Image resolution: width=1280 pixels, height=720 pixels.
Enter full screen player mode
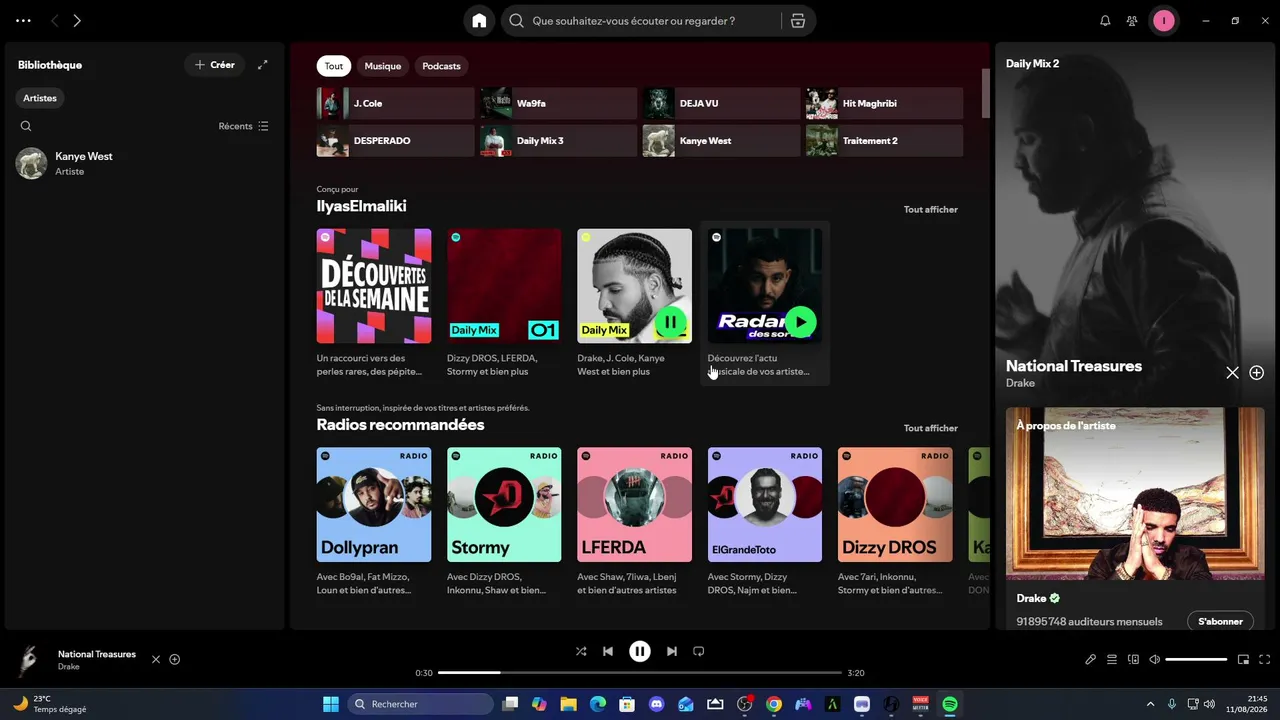pos(1265,660)
